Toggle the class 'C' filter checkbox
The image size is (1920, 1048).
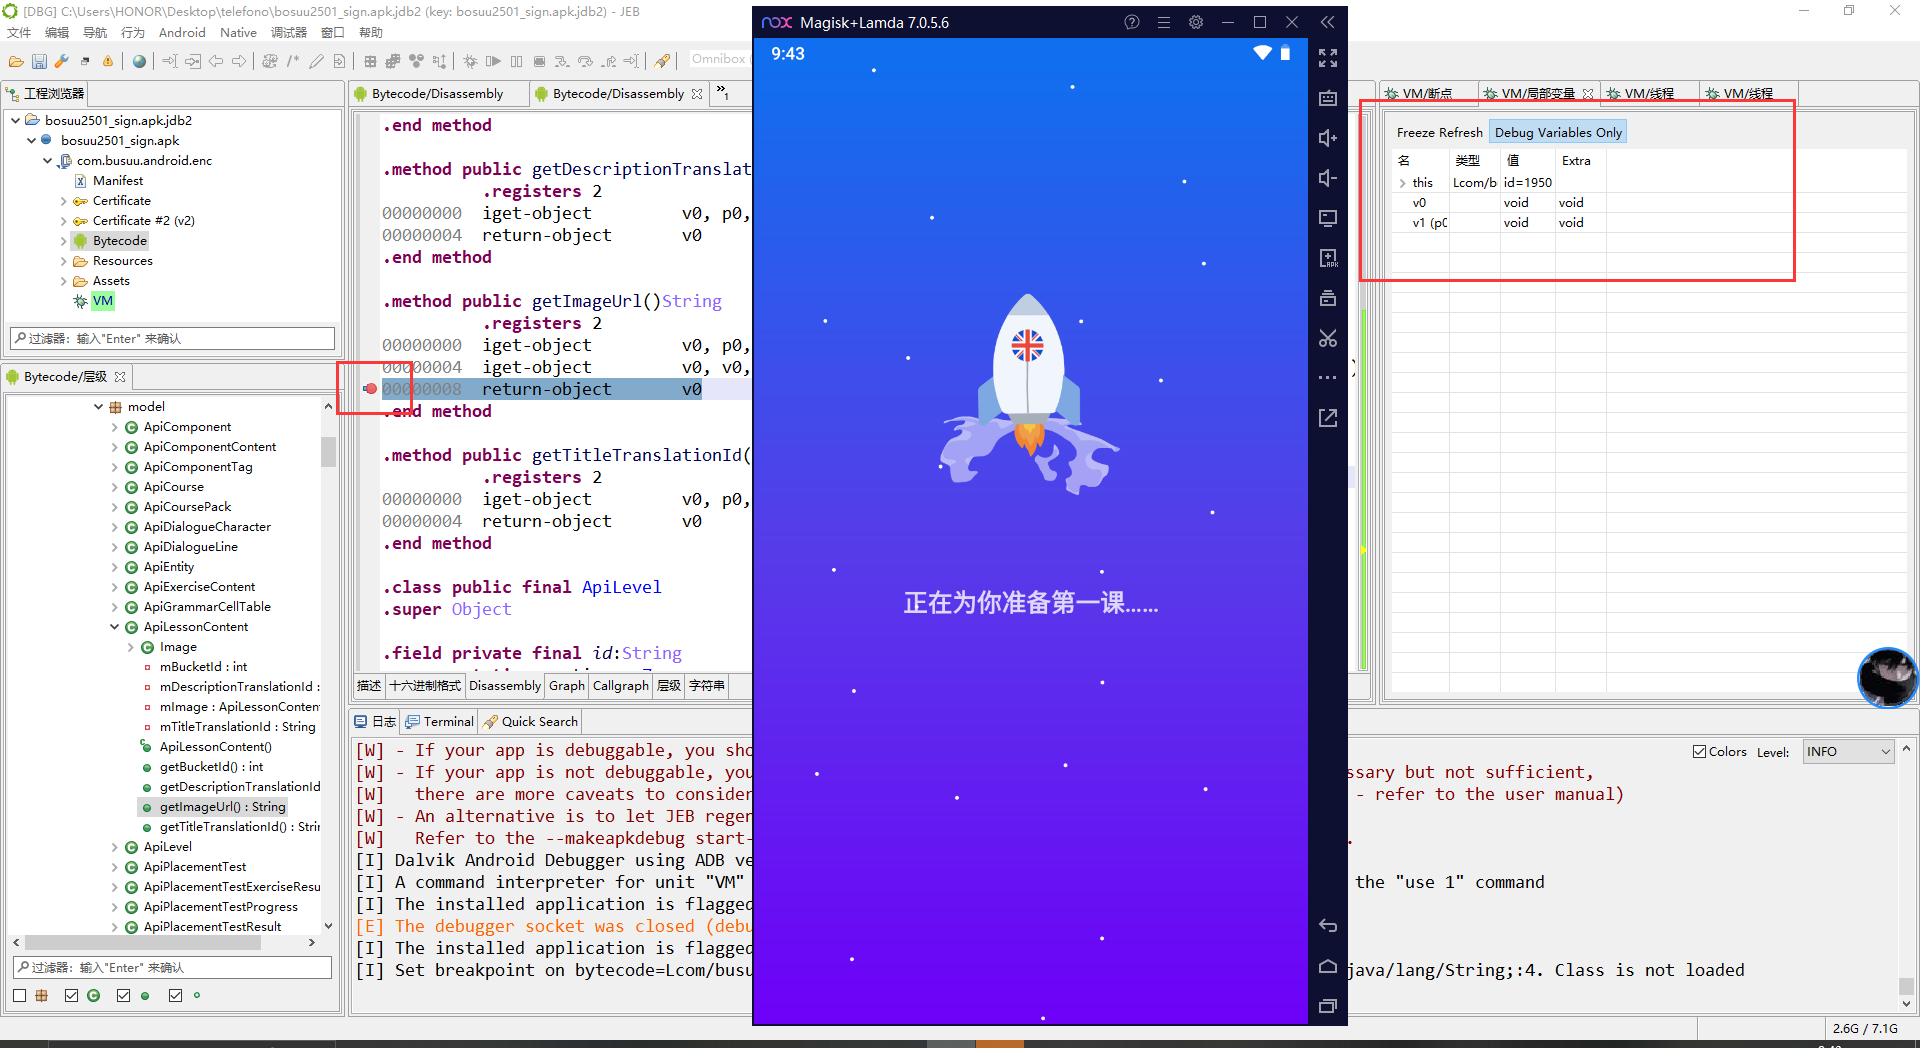[x=71, y=995]
